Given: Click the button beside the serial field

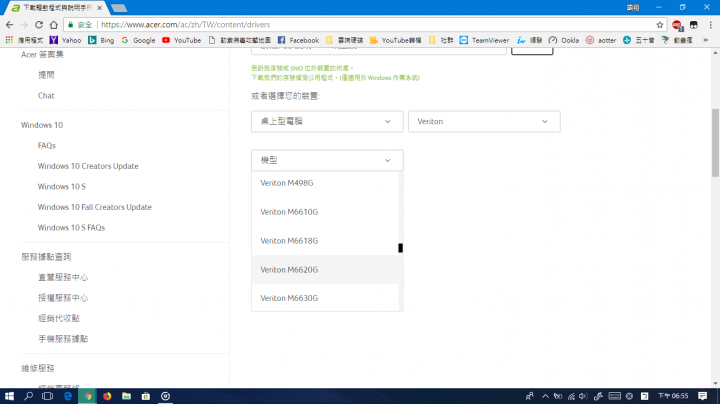Looking at the screenshot, I should pos(532,50).
